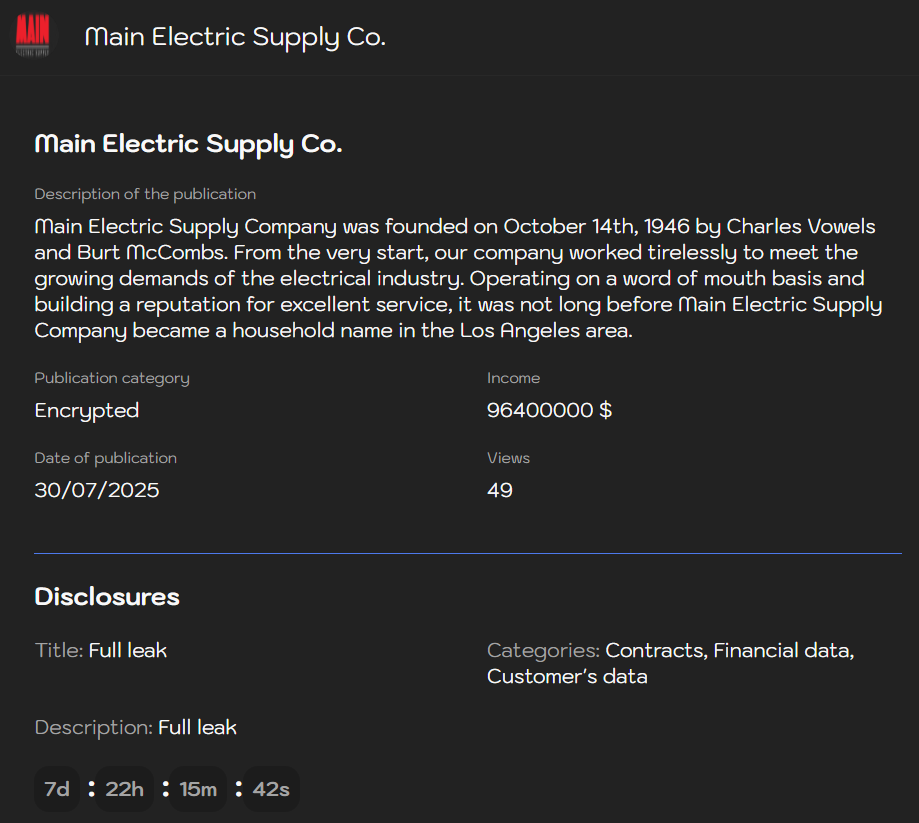Image resolution: width=919 pixels, height=823 pixels.
Task: Click the Views label
Action: click(x=508, y=458)
